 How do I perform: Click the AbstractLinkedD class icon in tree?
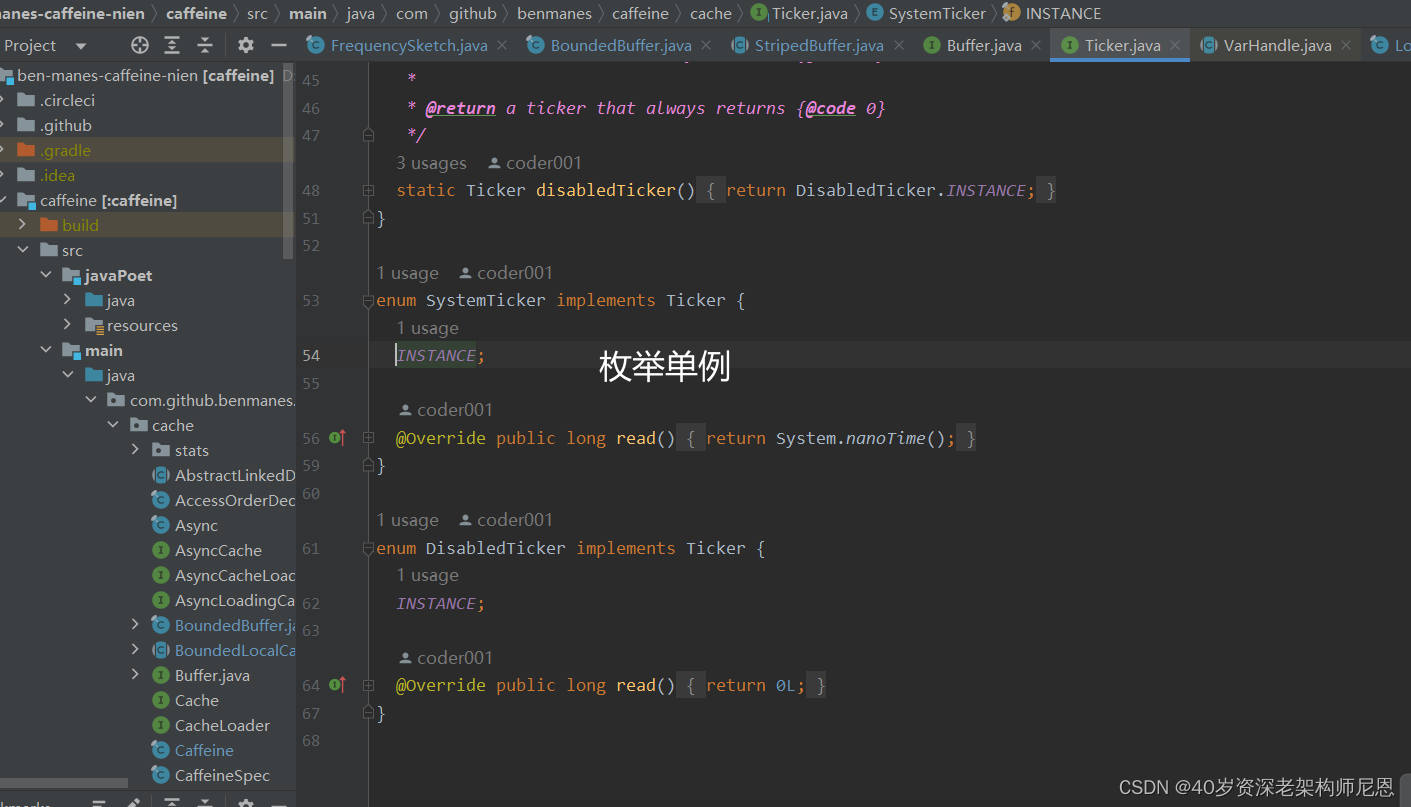(160, 475)
